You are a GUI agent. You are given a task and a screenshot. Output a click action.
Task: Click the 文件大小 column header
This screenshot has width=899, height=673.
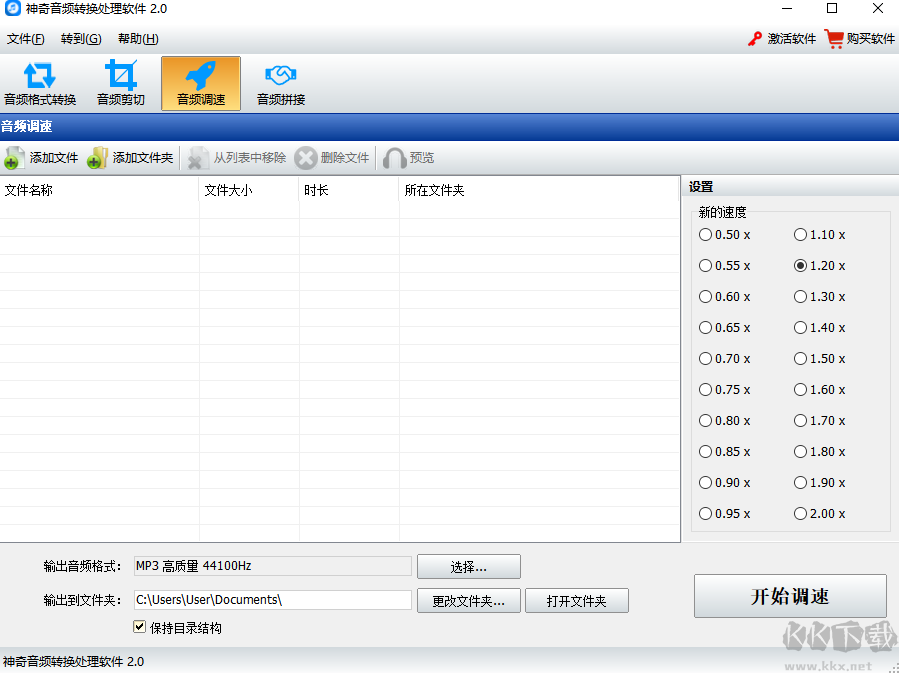pos(249,190)
